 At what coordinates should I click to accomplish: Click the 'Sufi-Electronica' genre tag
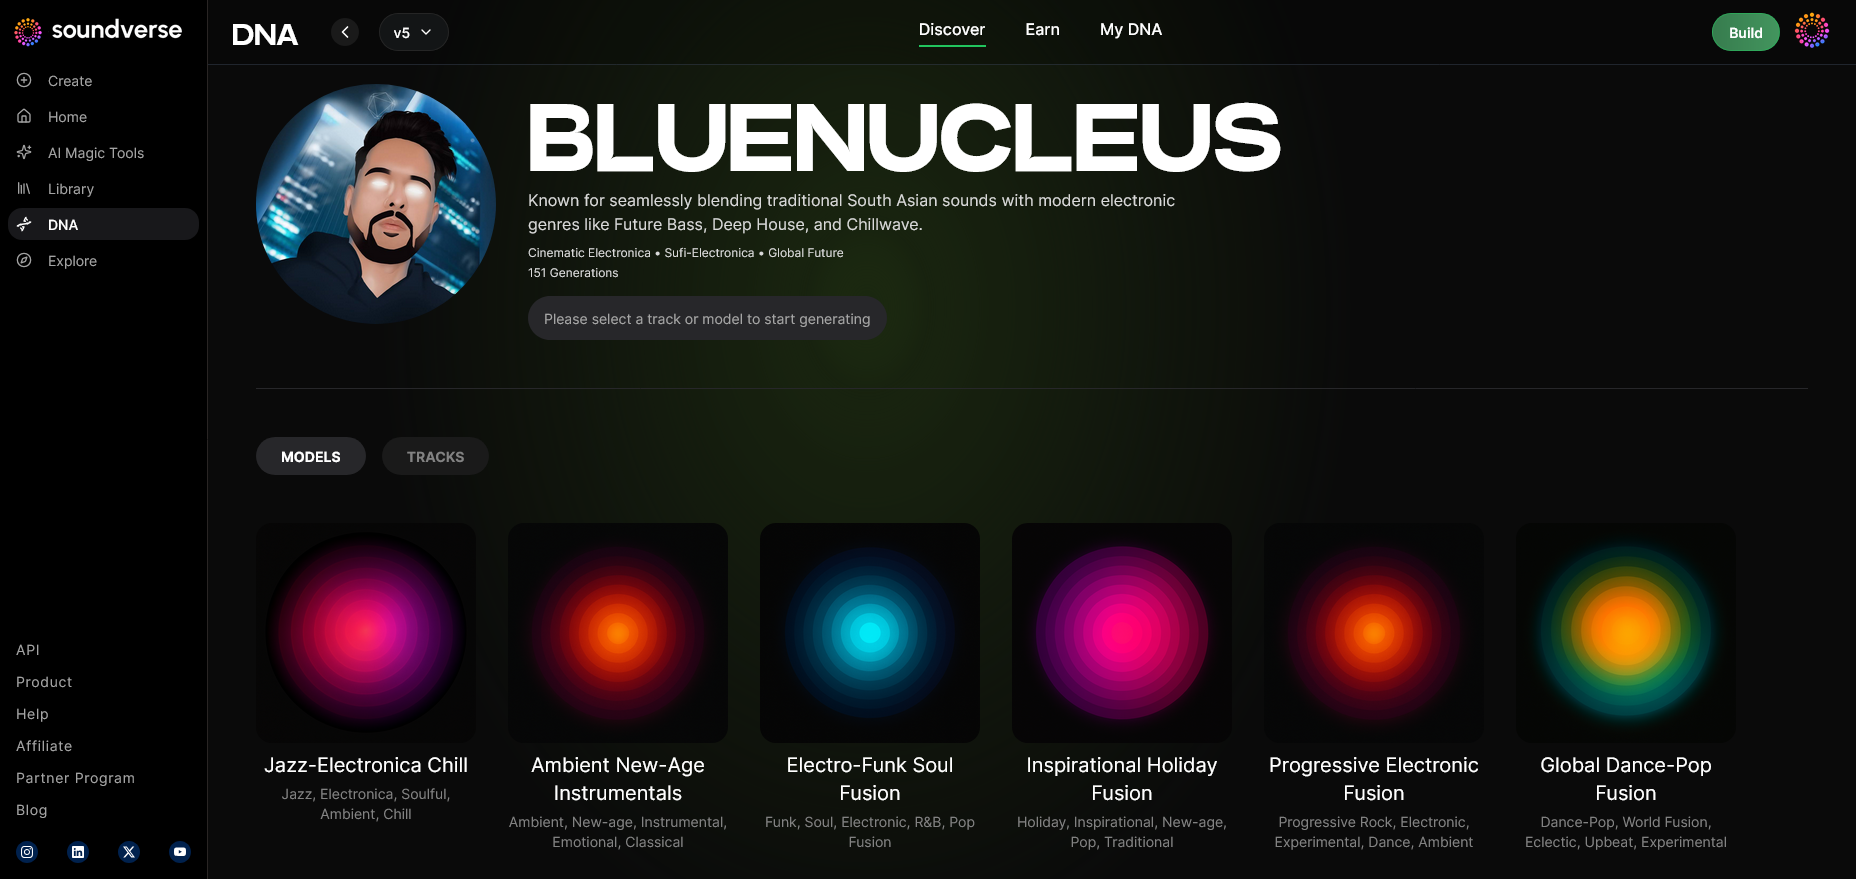709,253
